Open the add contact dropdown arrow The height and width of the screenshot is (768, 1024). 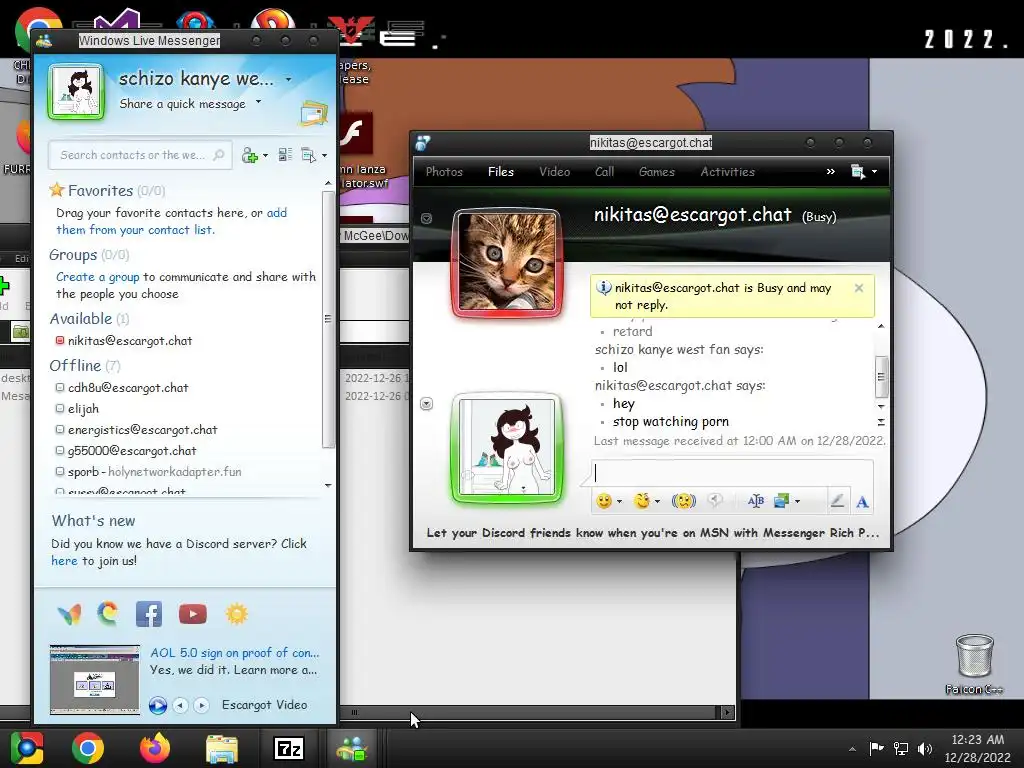[265, 155]
